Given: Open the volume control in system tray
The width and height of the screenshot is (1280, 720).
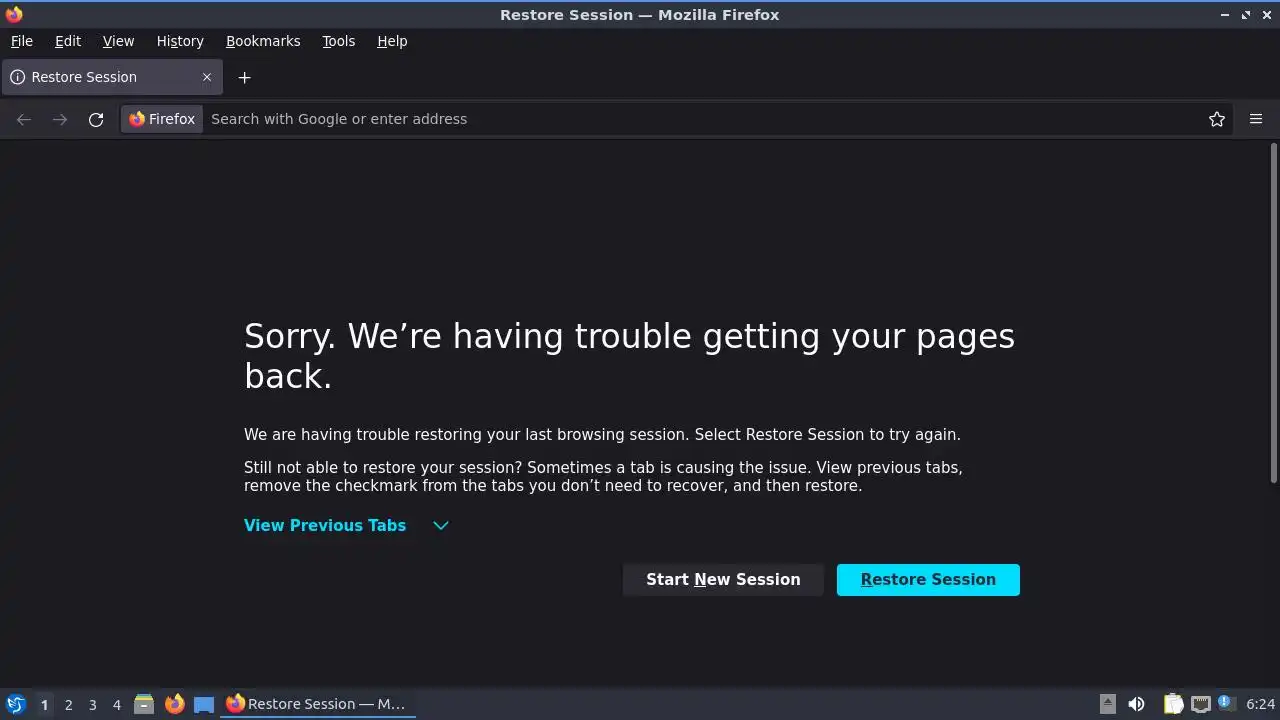Looking at the screenshot, I should pos(1136,704).
